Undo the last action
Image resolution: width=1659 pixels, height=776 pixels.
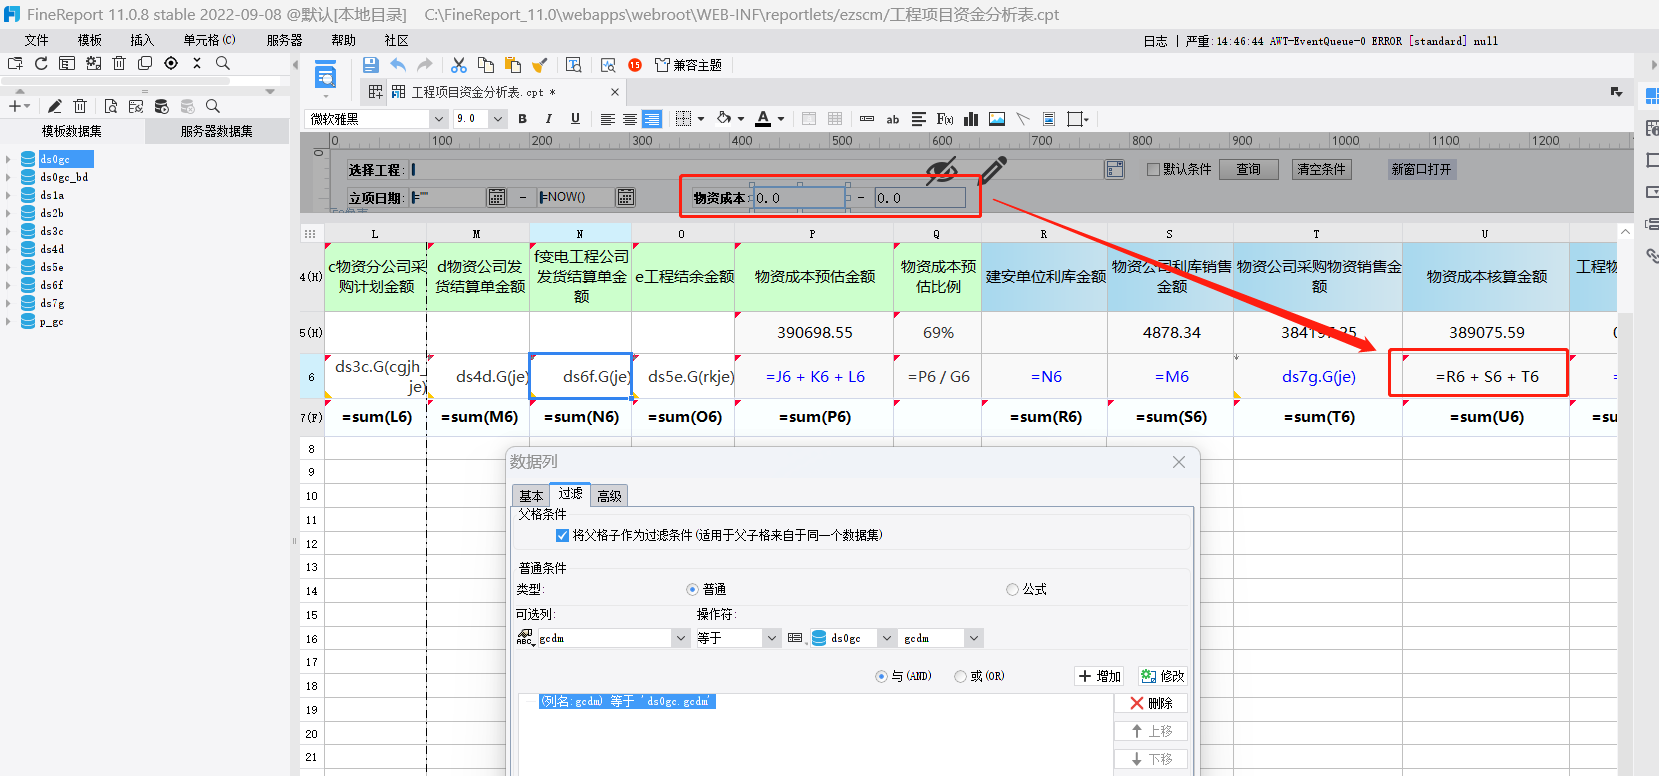(x=398, y=65)
